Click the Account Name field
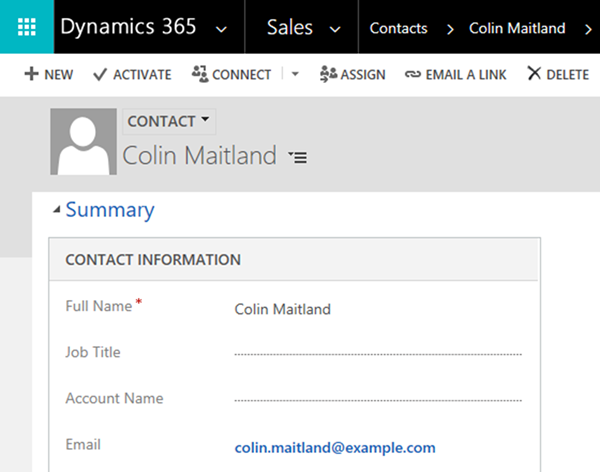The image size is (600, 472). click(x=378, y=399)
